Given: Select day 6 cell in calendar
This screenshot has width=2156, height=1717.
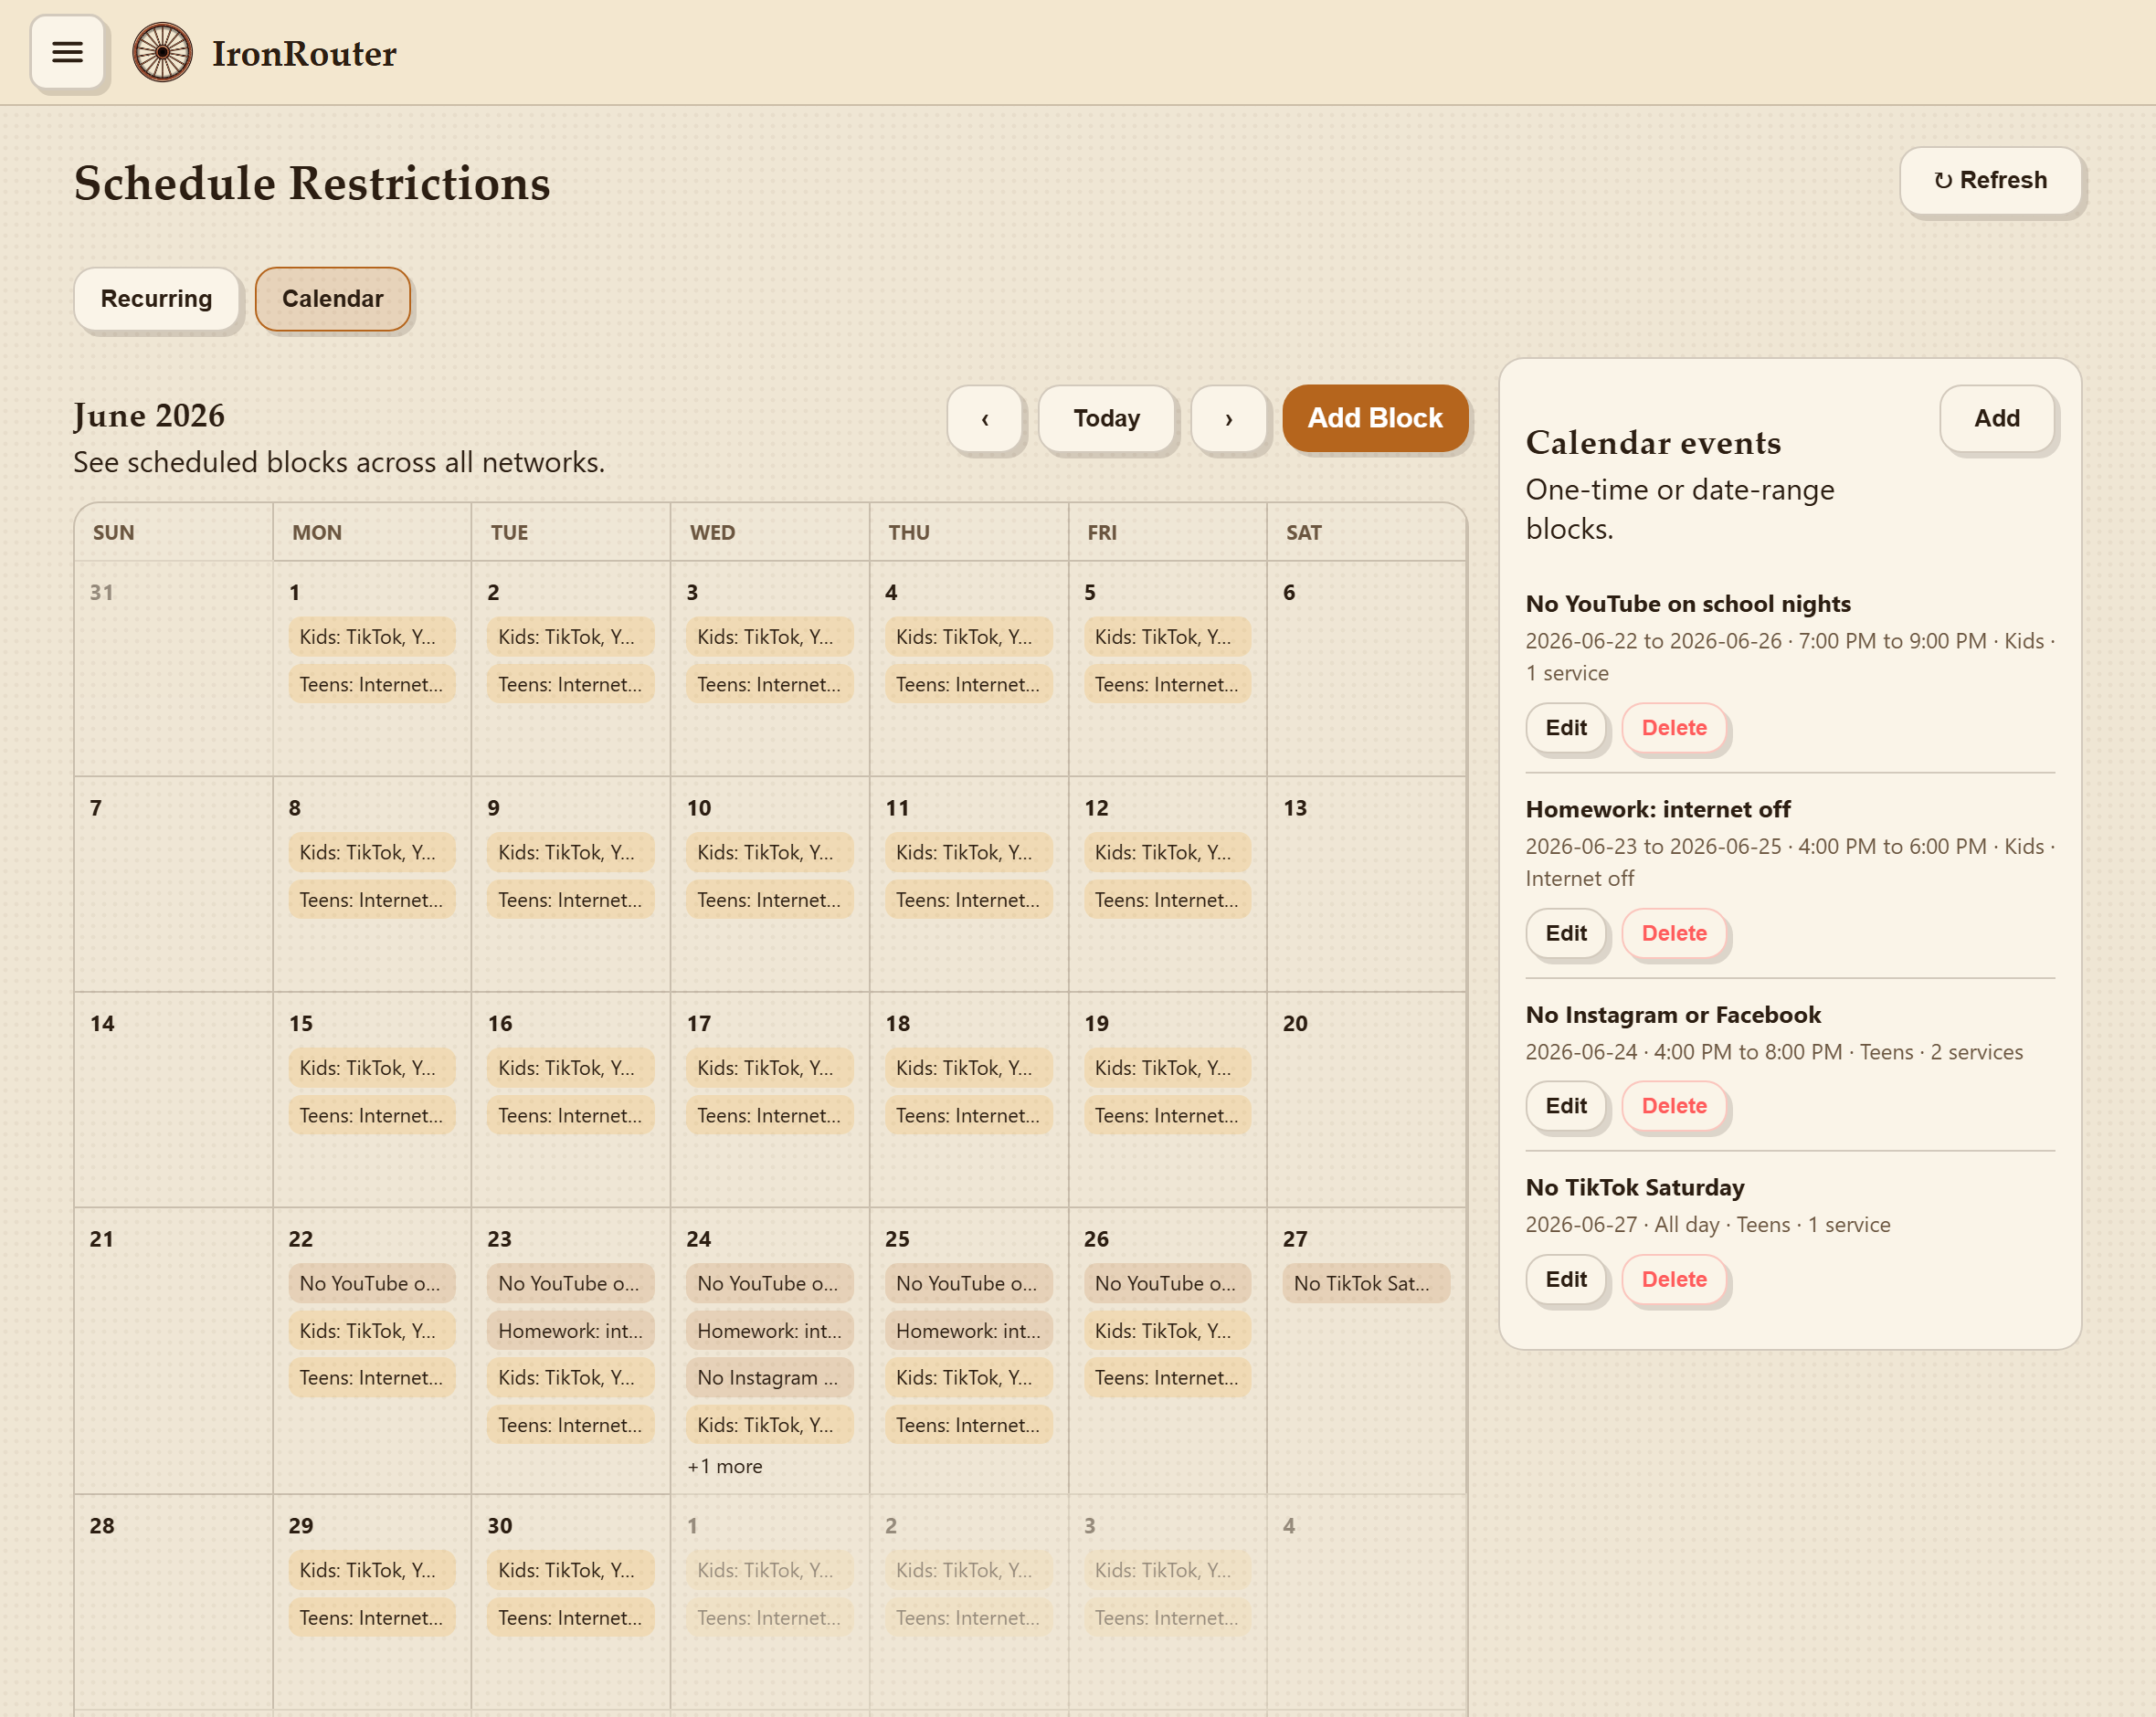Looking at the screenshot, I should 1366,668.
